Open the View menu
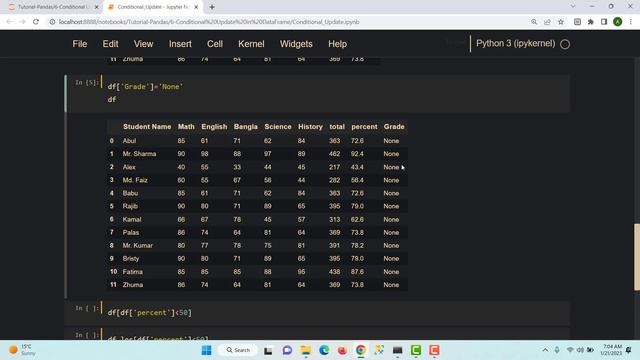Viewport: 640px width, 360px height. coord(143,44)
